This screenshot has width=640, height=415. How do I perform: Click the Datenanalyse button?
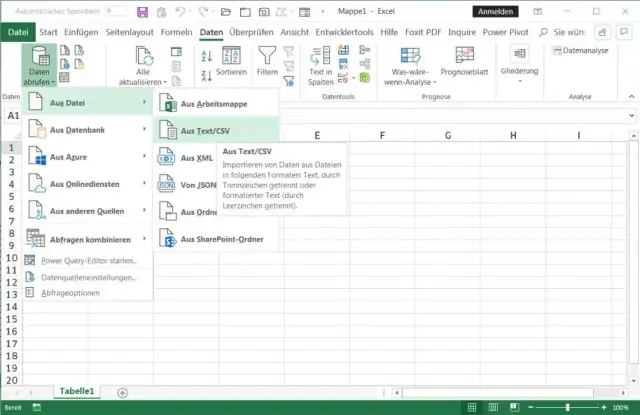pyautogui.click(x=585, y=49)
